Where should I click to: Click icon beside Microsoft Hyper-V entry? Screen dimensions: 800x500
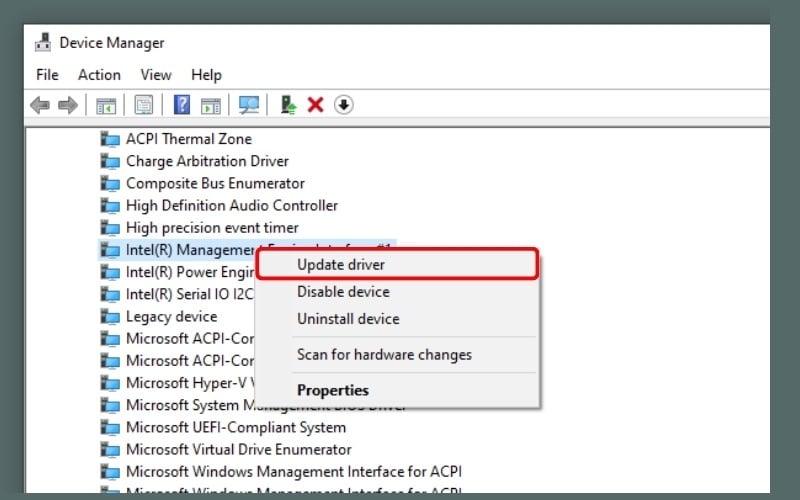(110, 383)
